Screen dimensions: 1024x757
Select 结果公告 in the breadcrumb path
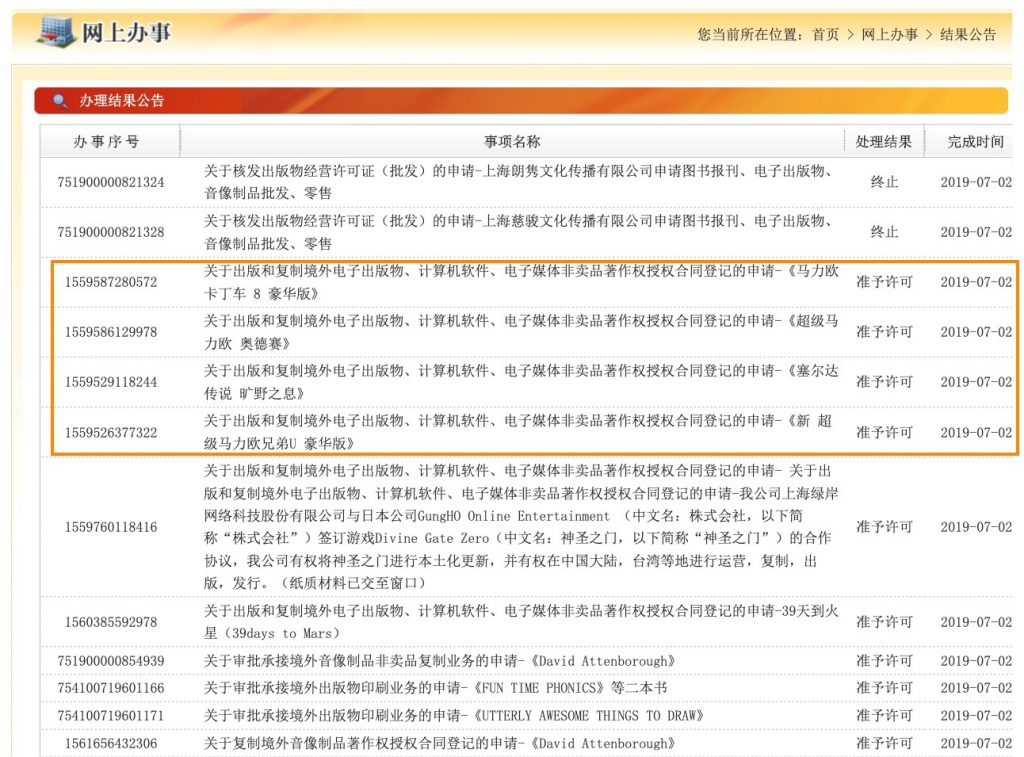(967, 34)
